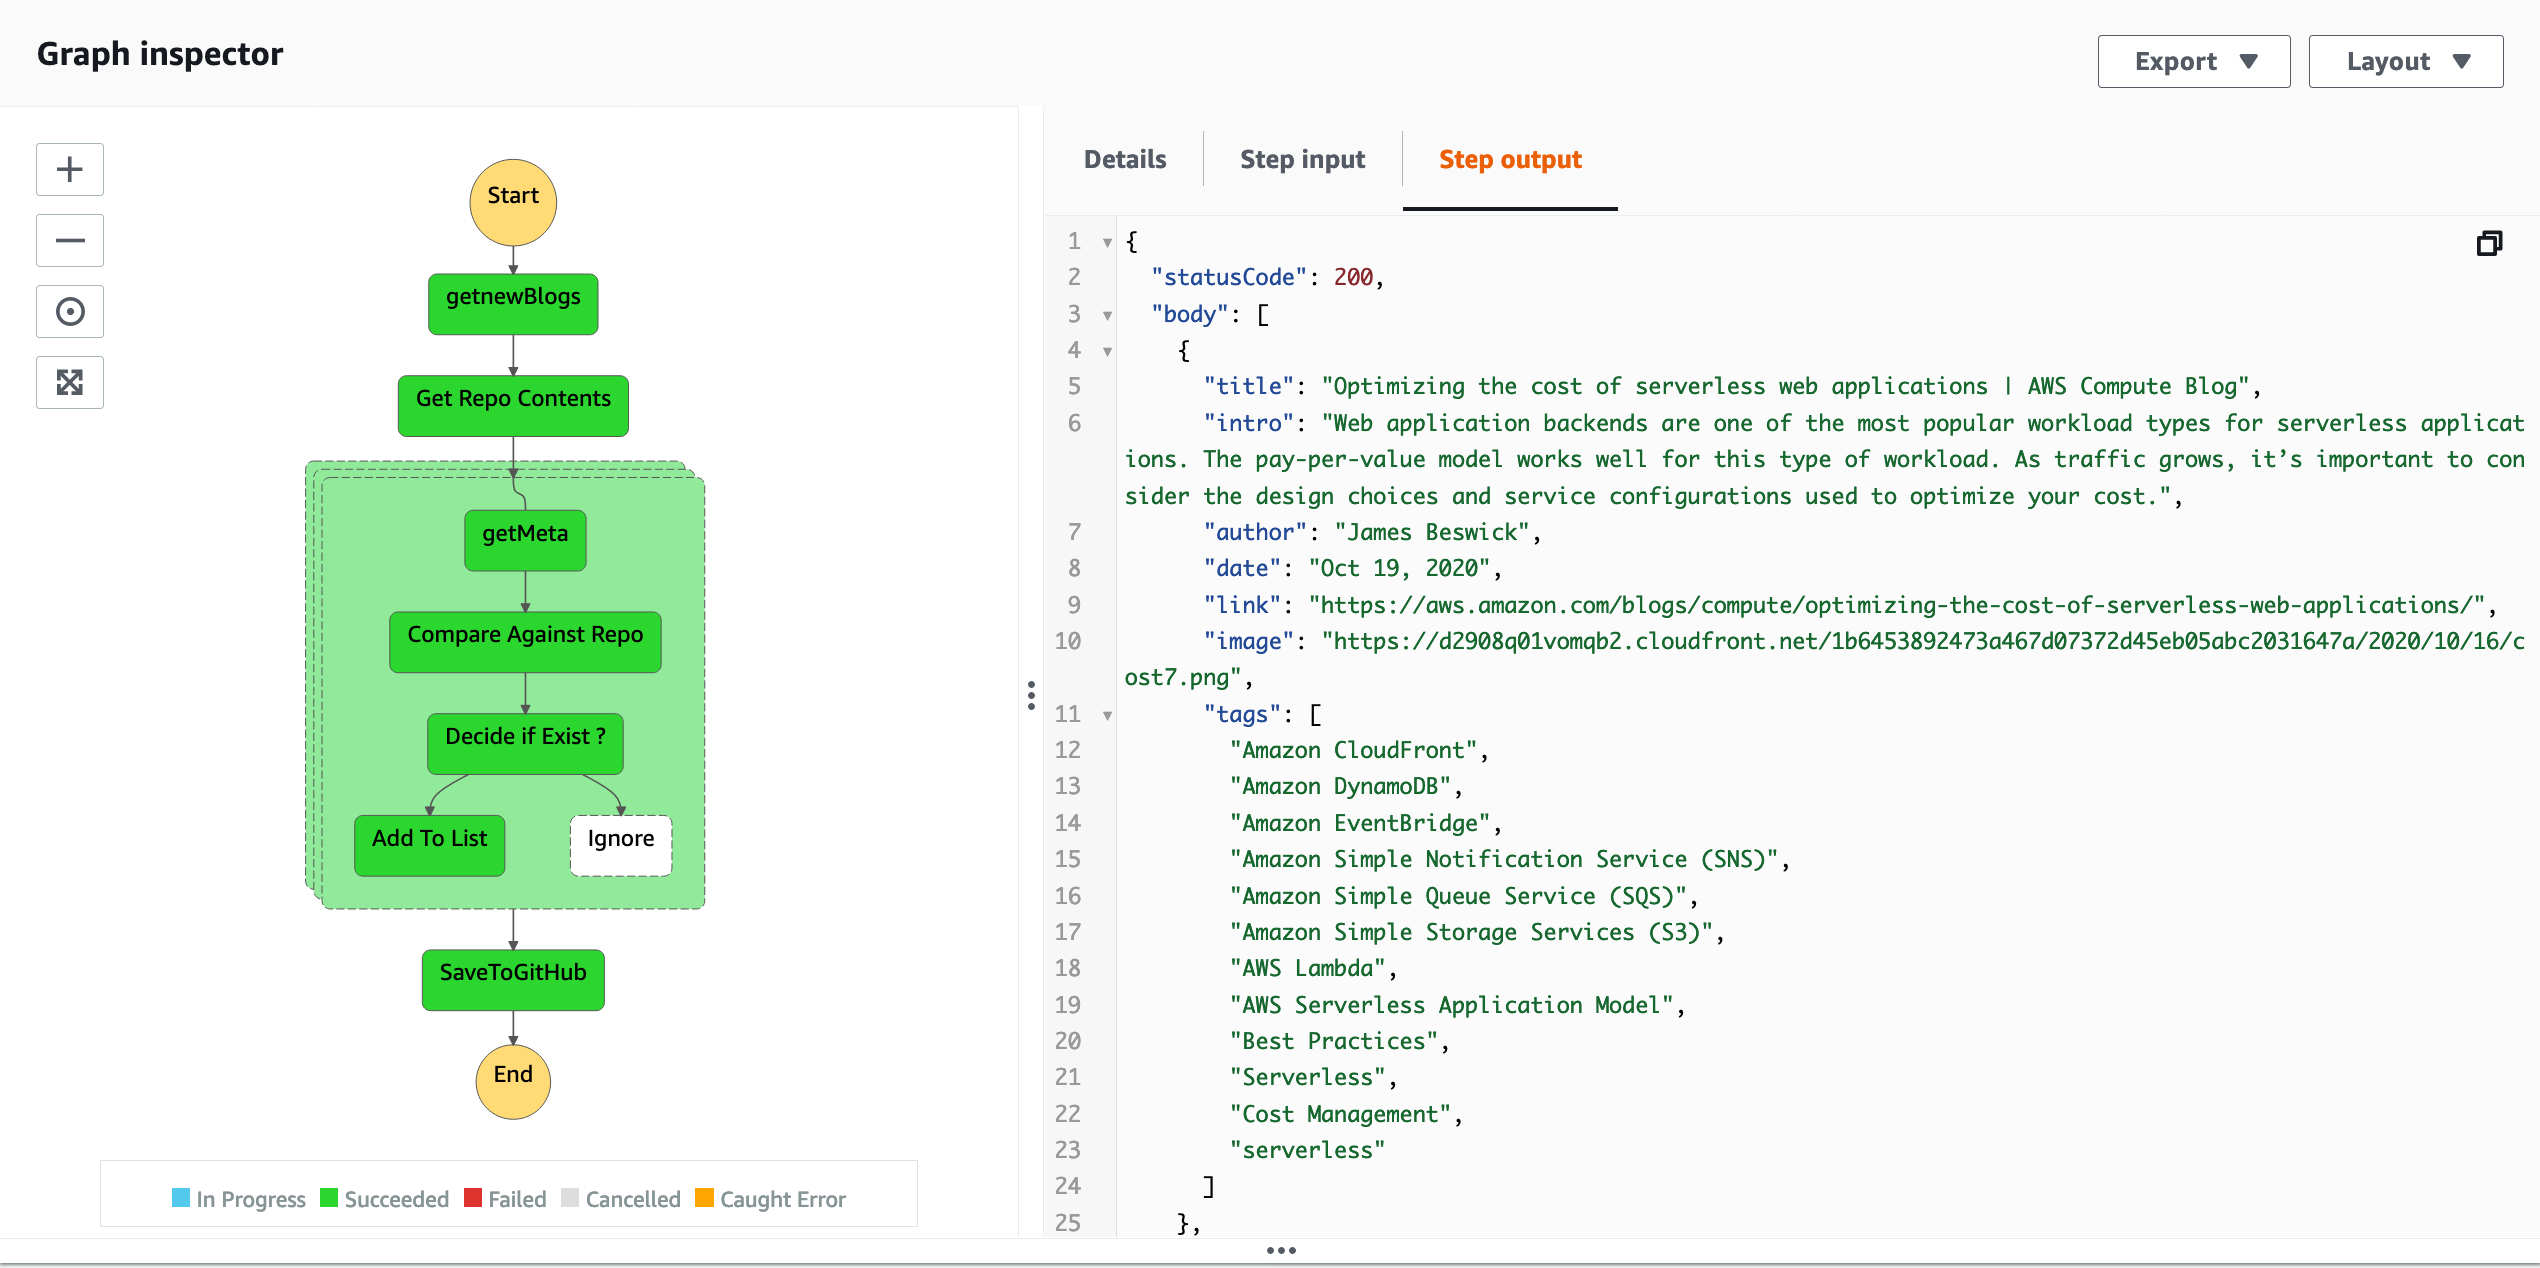The width and height of the screenshot is (2540, 1268).
Task: Click the Start circle node
Action: [x=513, y=201]
